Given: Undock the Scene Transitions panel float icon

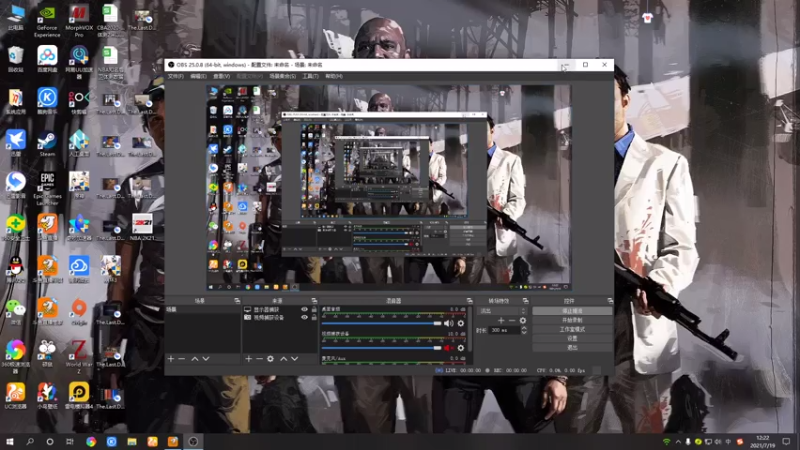Looking at the screenshot, I should point(526,301).
